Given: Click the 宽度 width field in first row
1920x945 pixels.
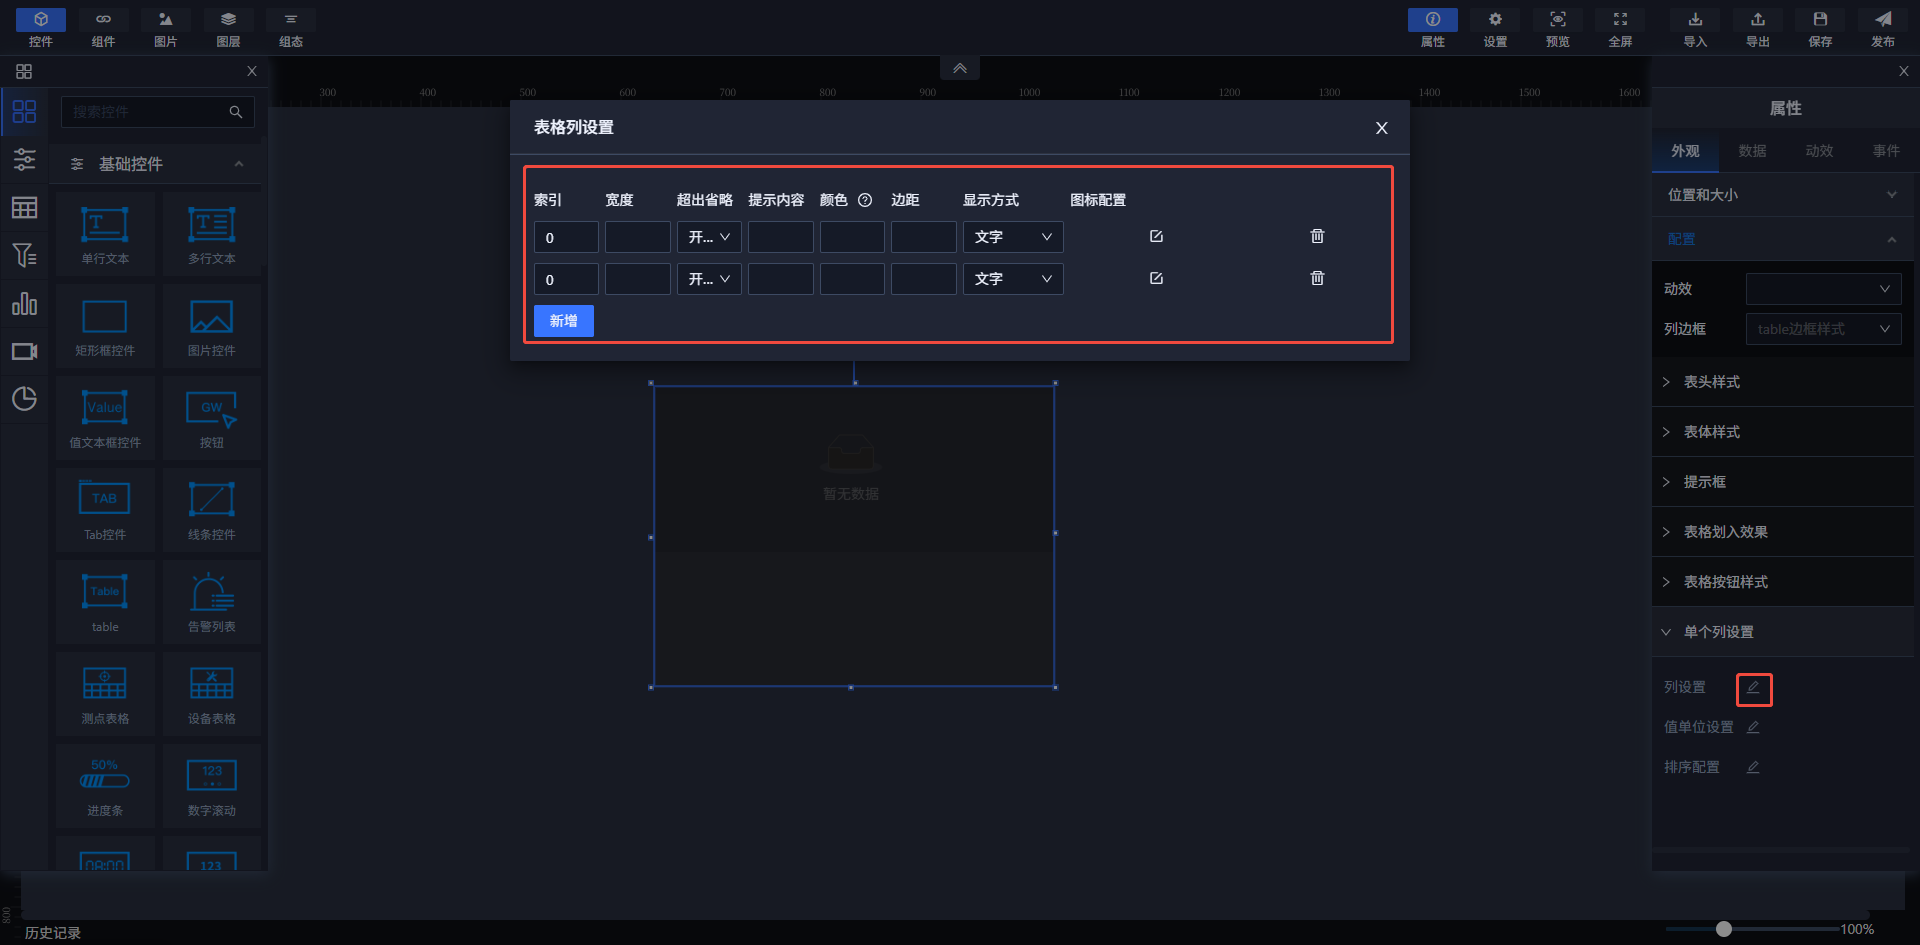Looking at the screenshot, I should [x=638, y=237].
